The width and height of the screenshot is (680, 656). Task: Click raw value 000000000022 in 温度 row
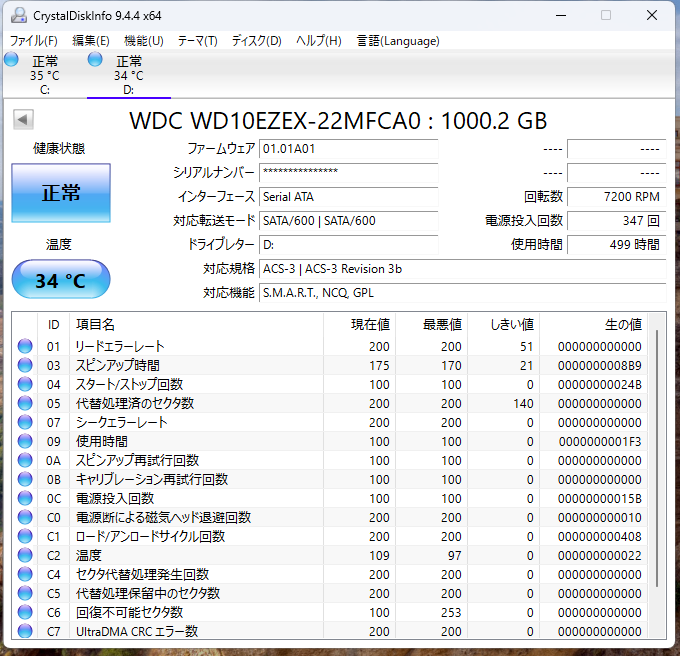(x=599, y=555)
